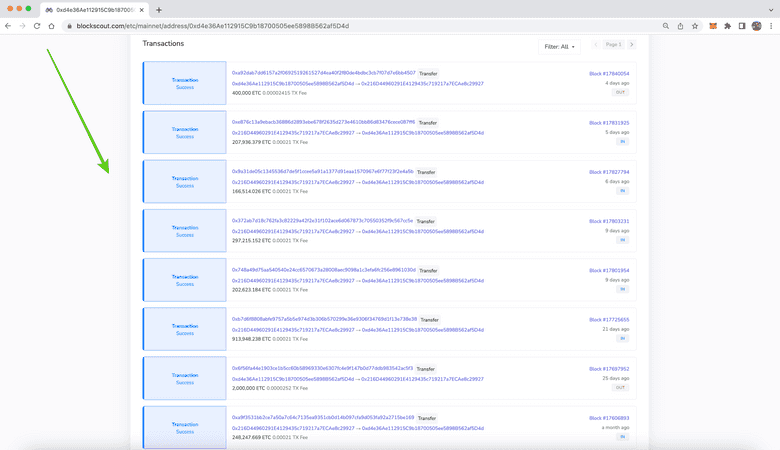Click the browser reload page icon
This screenshot has width=780, height=450.
pos(37,25)
